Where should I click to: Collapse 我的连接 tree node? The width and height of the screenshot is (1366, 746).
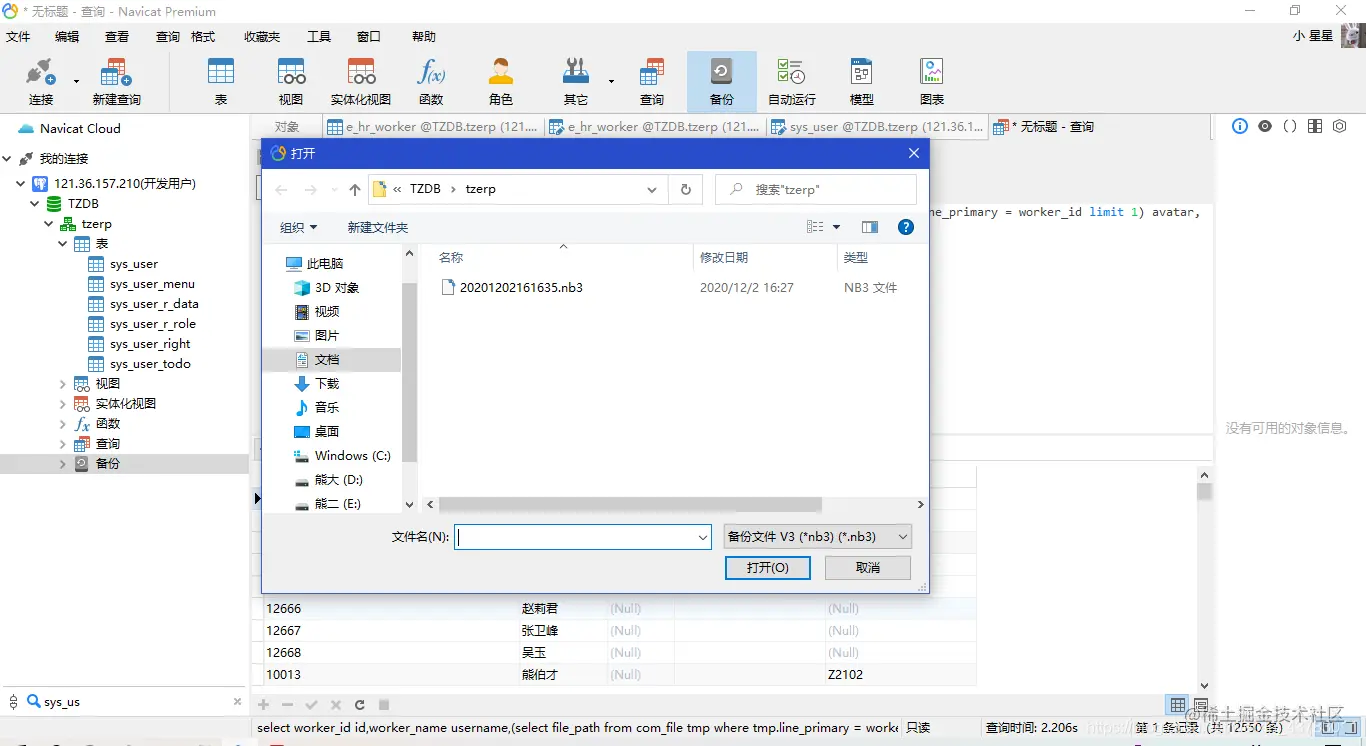tap(6, 159)
